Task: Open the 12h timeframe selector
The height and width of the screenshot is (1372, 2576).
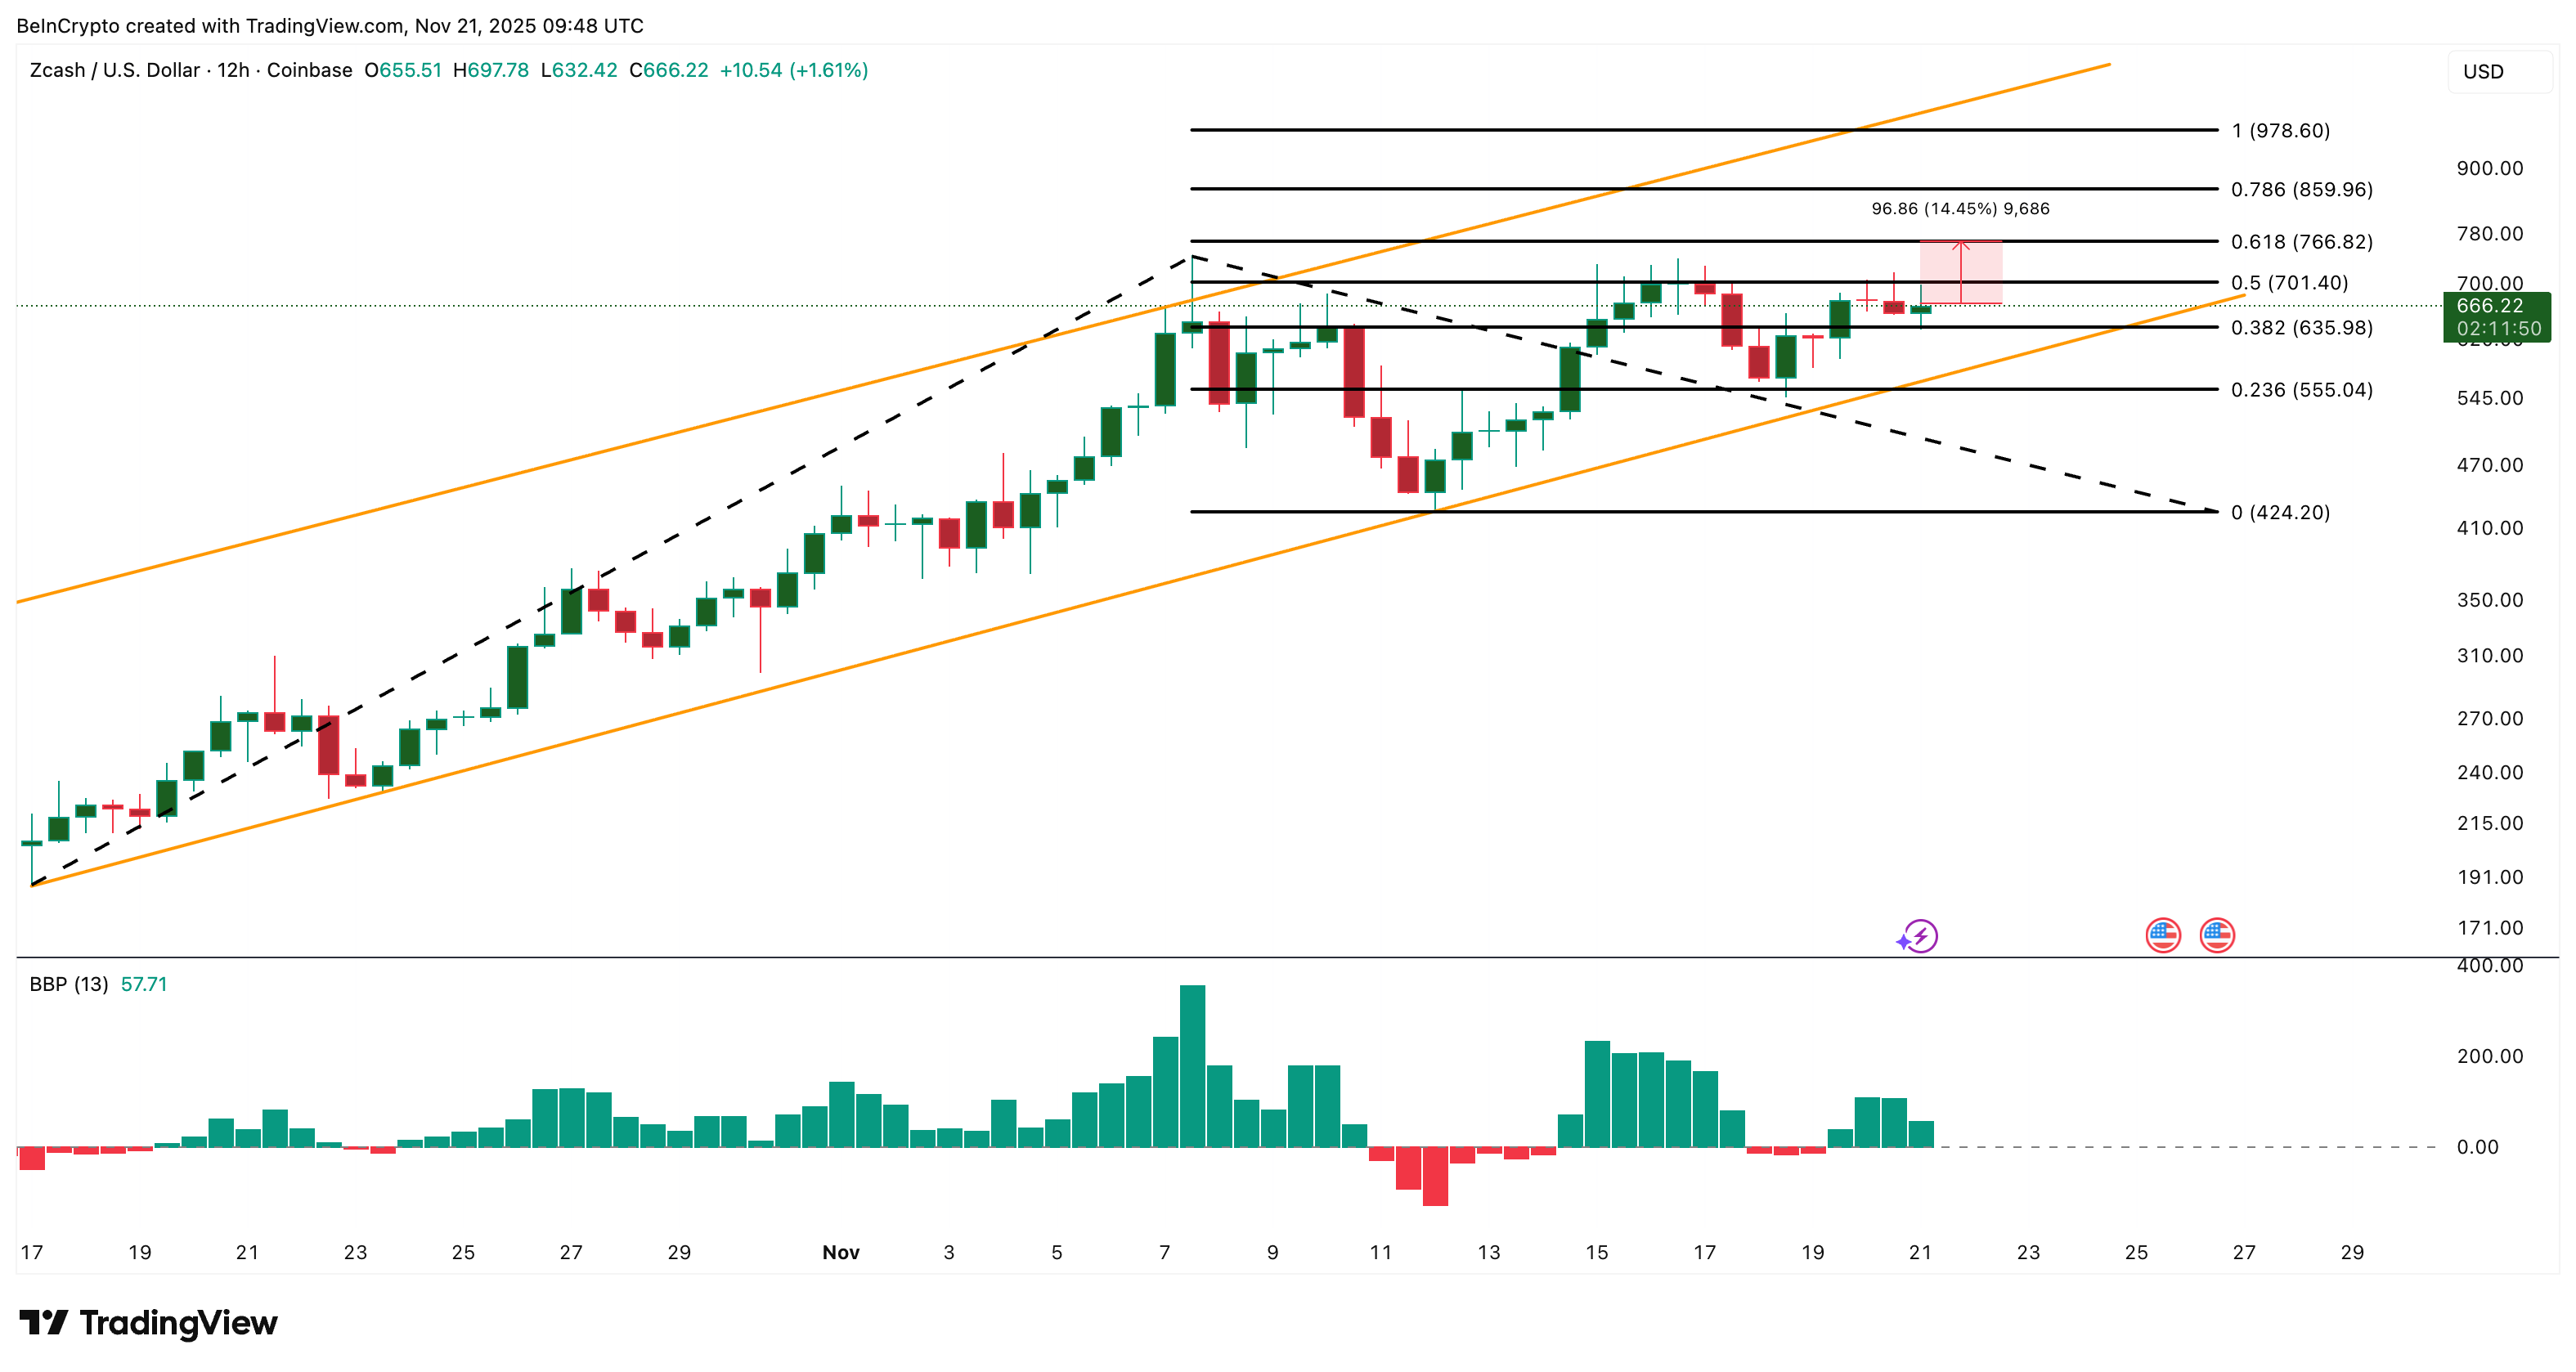Action: click(232, 71)
